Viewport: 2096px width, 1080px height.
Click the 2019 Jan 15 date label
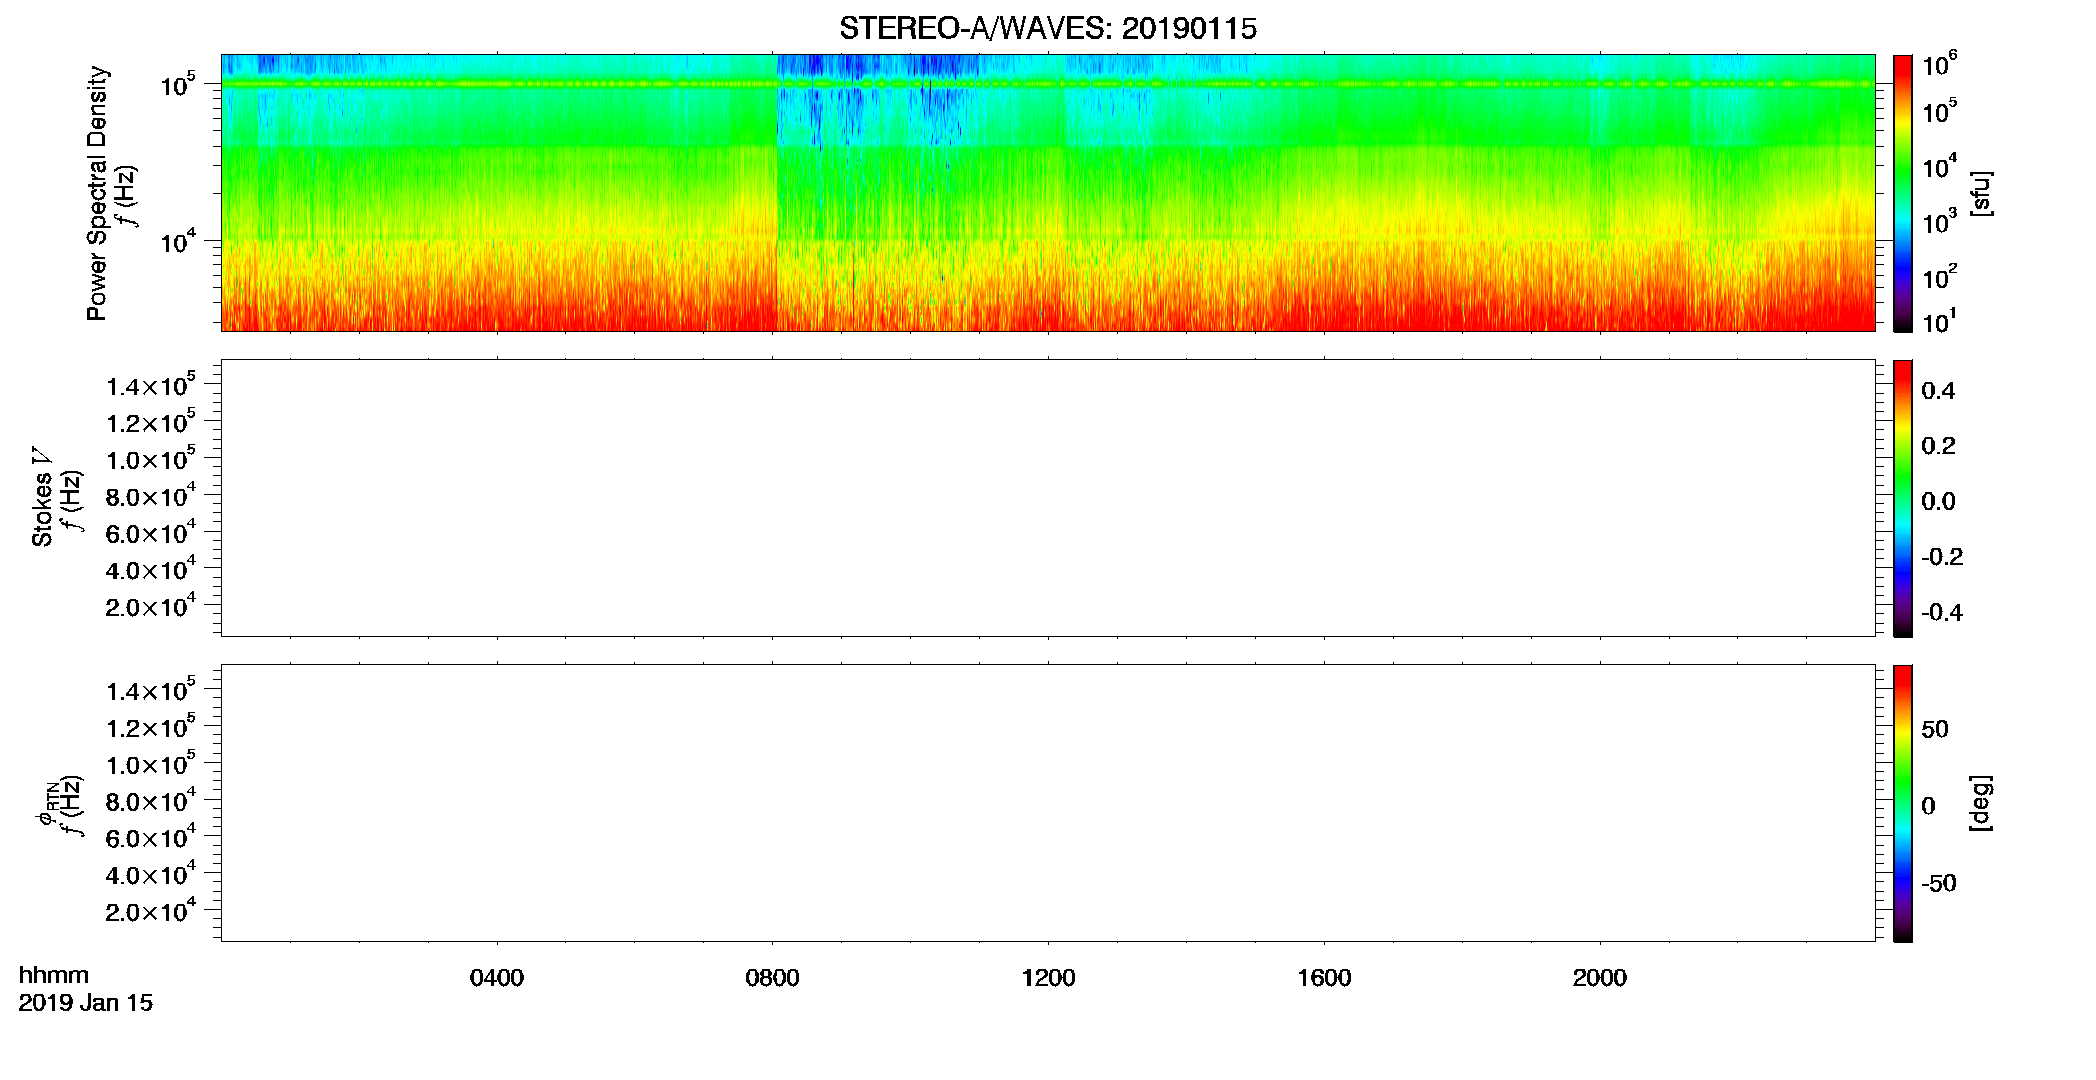pyautogui.click(x=85, y=1003)
